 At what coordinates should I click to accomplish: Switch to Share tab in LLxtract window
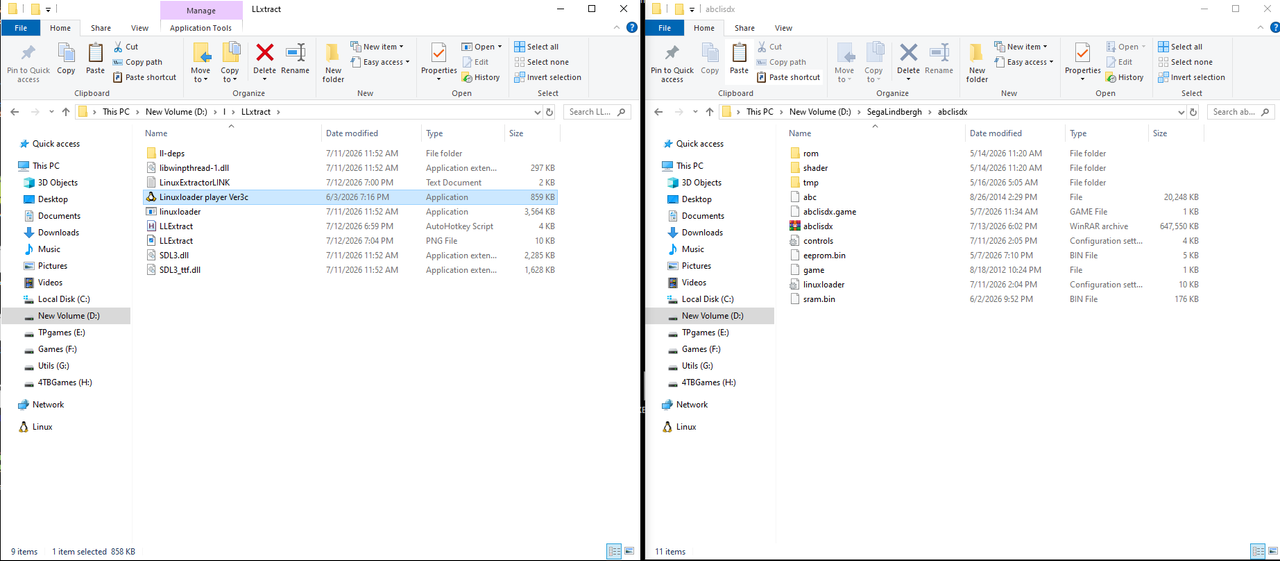click(101, 28)
